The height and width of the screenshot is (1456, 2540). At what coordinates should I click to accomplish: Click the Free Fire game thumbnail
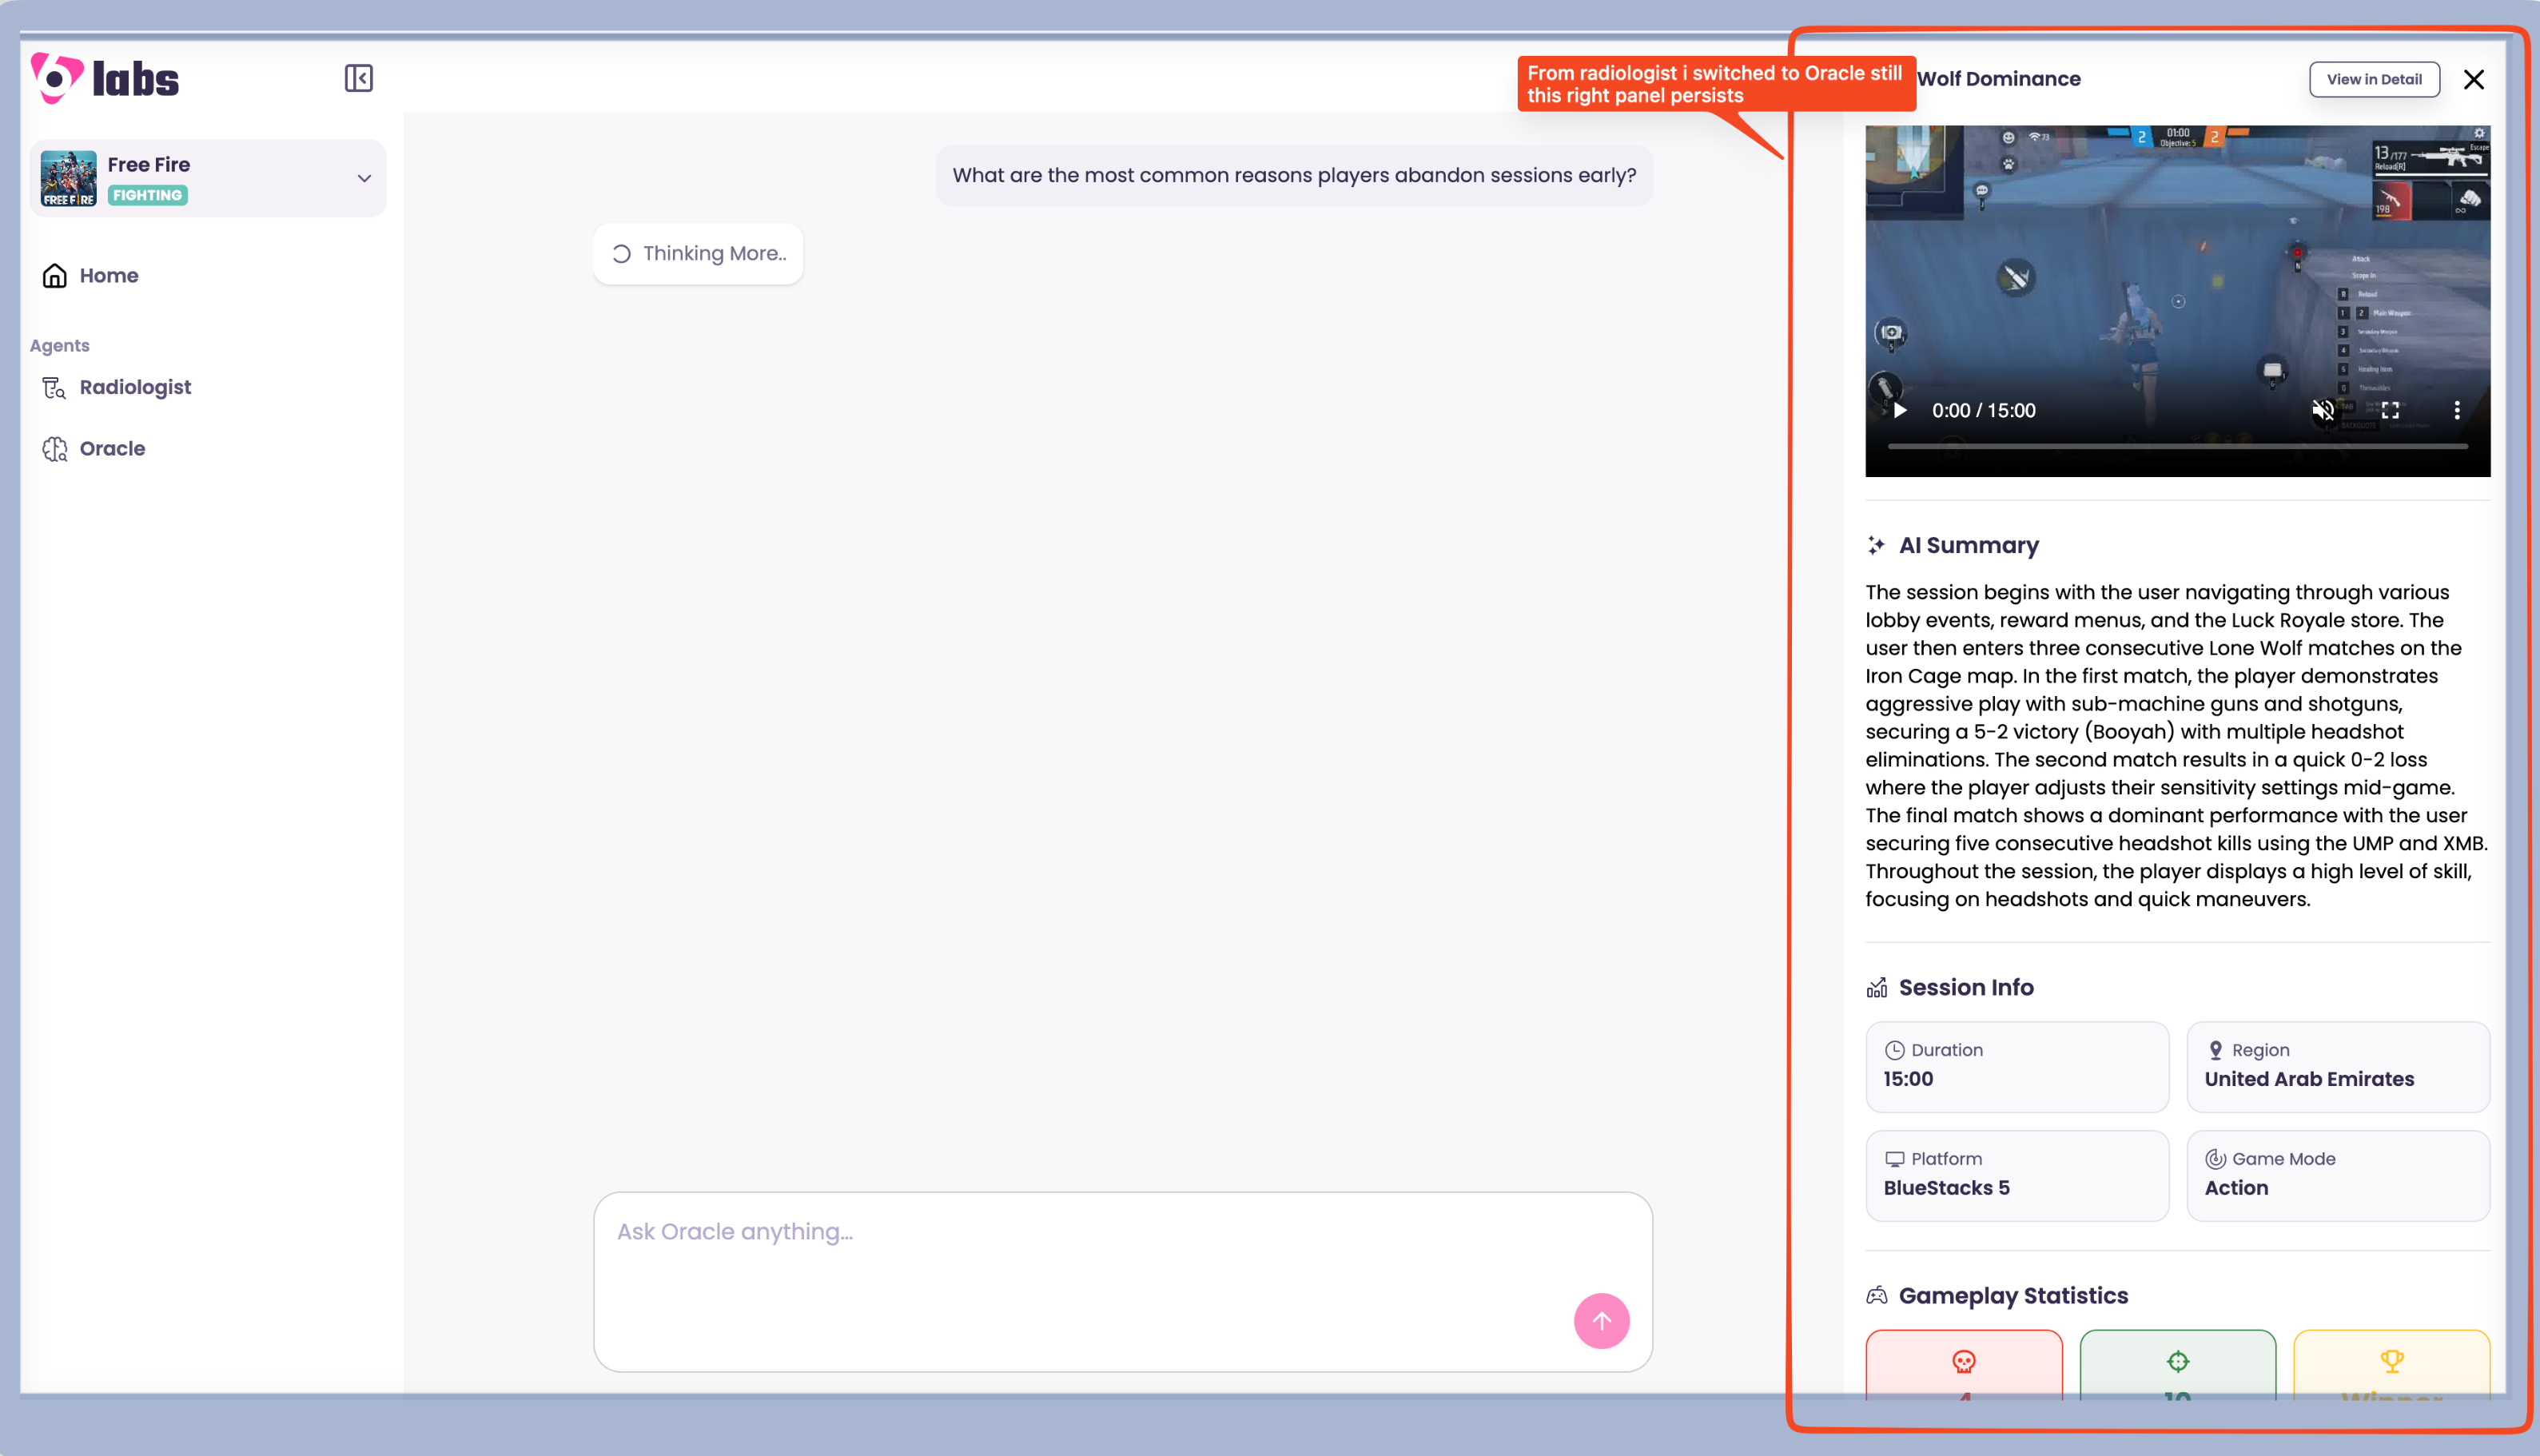[68, 178]
